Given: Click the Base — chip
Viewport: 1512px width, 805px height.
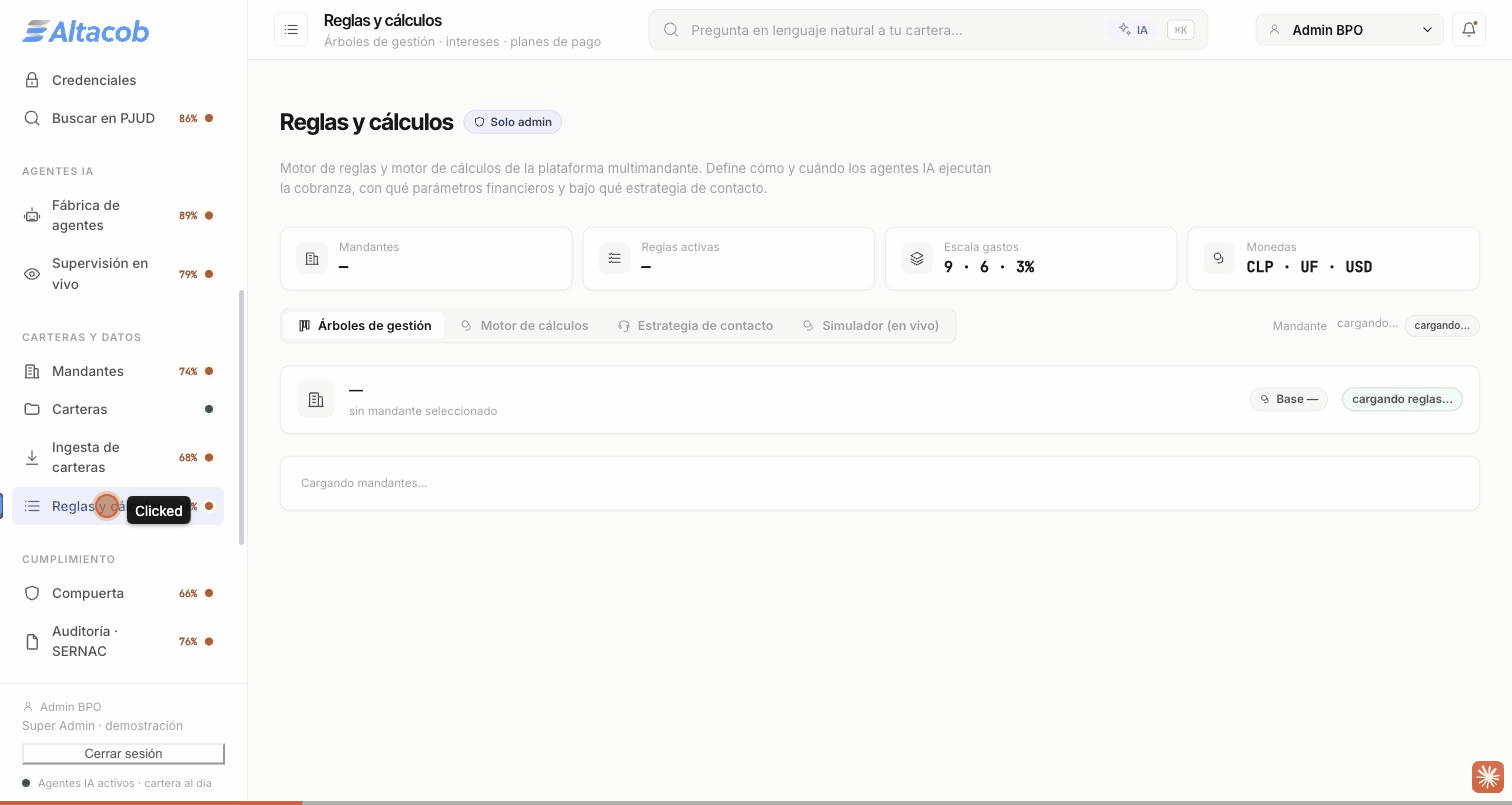Looking at the screenshot, I should coord(1289,399).
